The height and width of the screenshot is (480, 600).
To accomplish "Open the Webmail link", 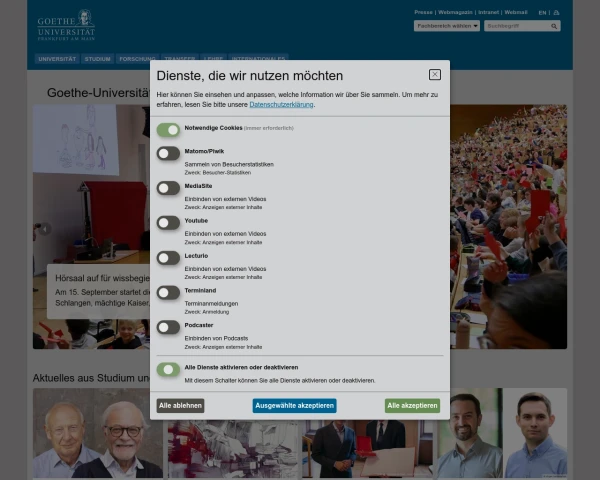I will coord(515,12).
